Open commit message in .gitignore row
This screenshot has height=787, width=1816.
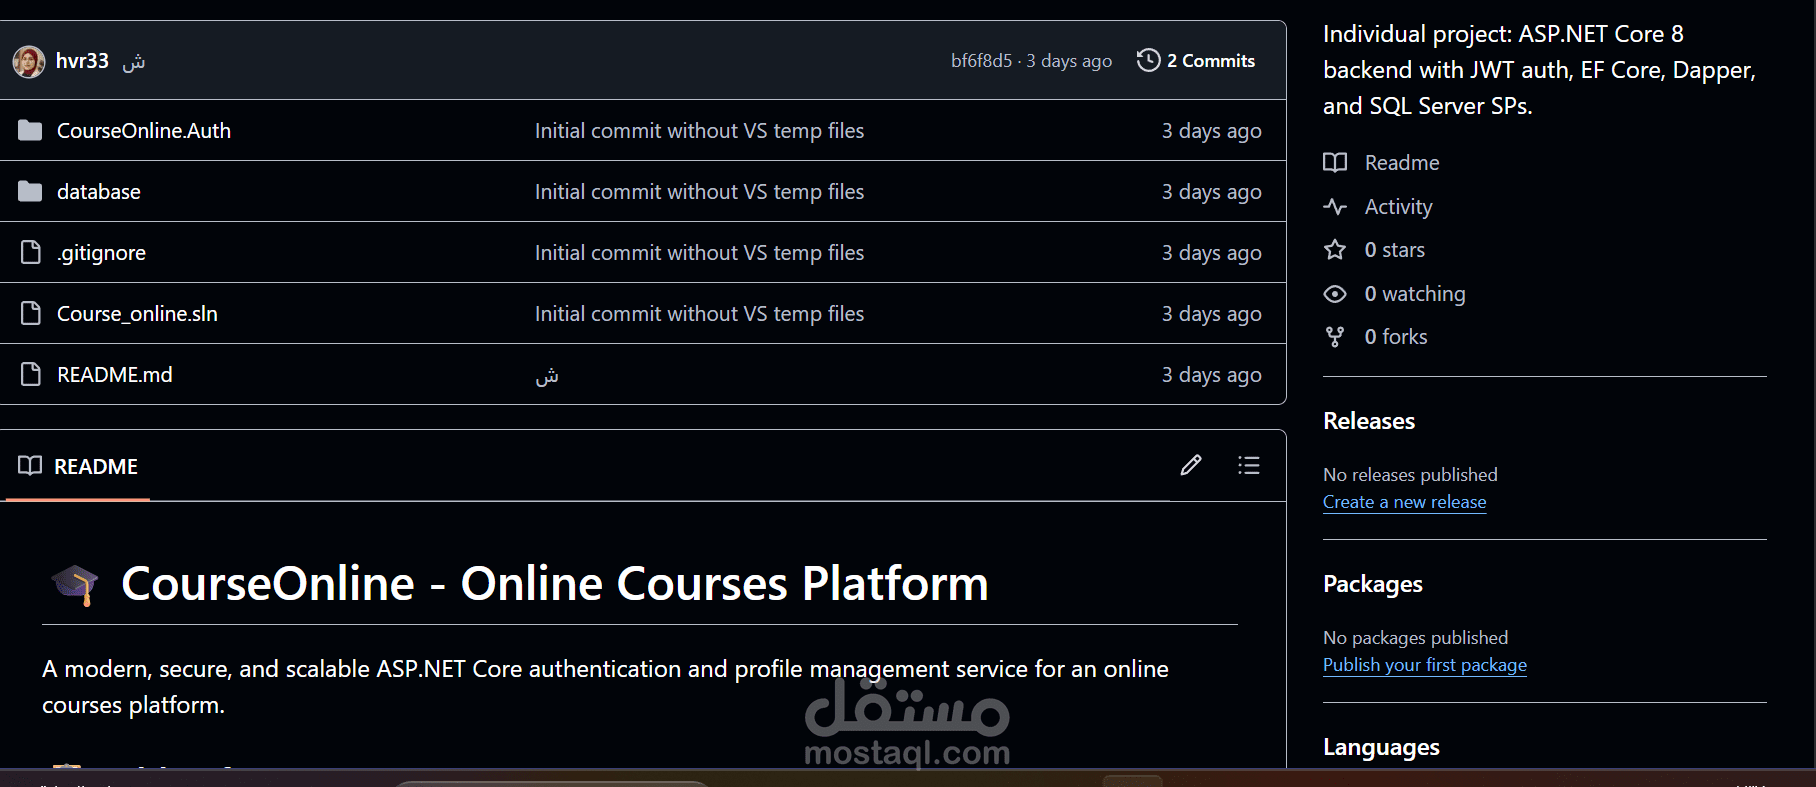click(699, 253)
